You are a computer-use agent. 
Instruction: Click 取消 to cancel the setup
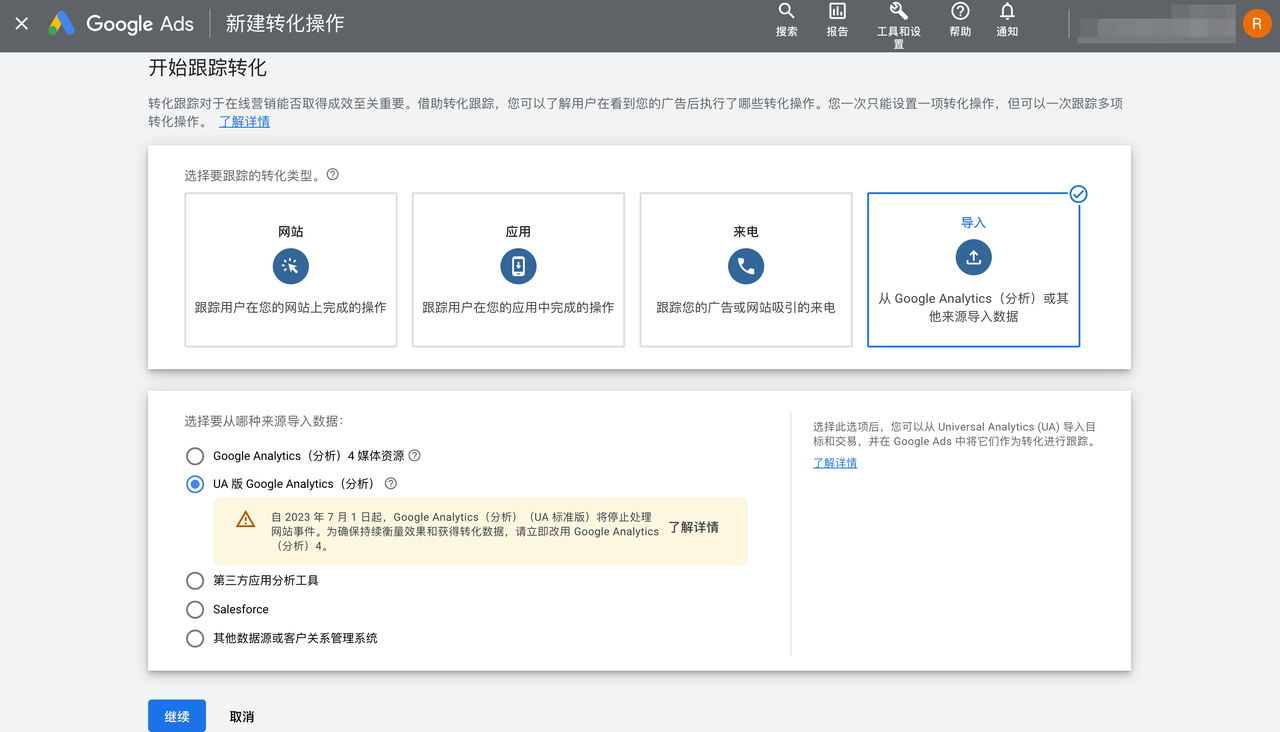click(x=240, y=716)
